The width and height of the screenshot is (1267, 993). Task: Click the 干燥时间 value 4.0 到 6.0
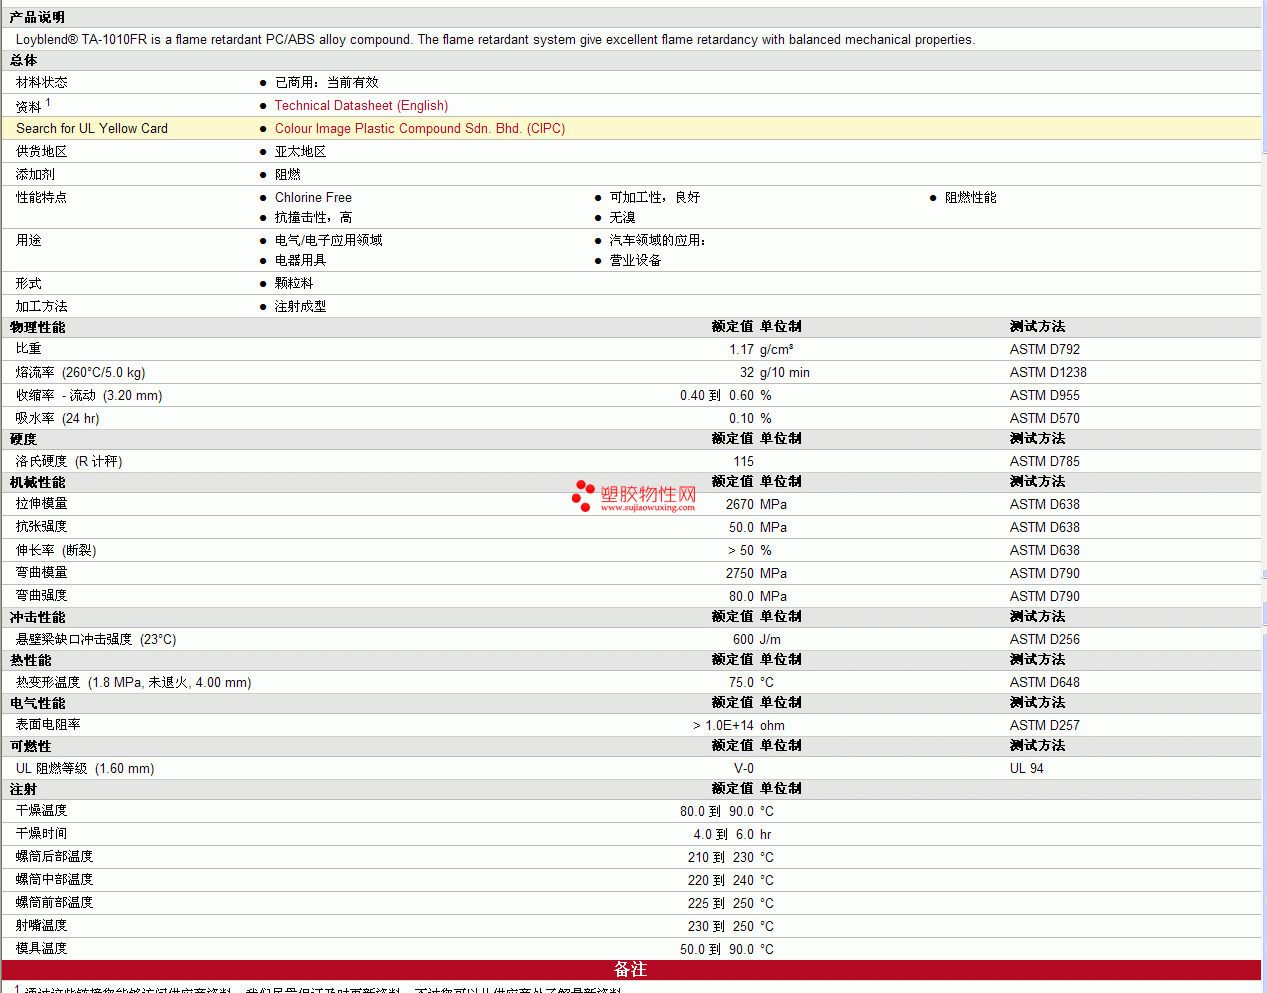click(x=724, y=834)
